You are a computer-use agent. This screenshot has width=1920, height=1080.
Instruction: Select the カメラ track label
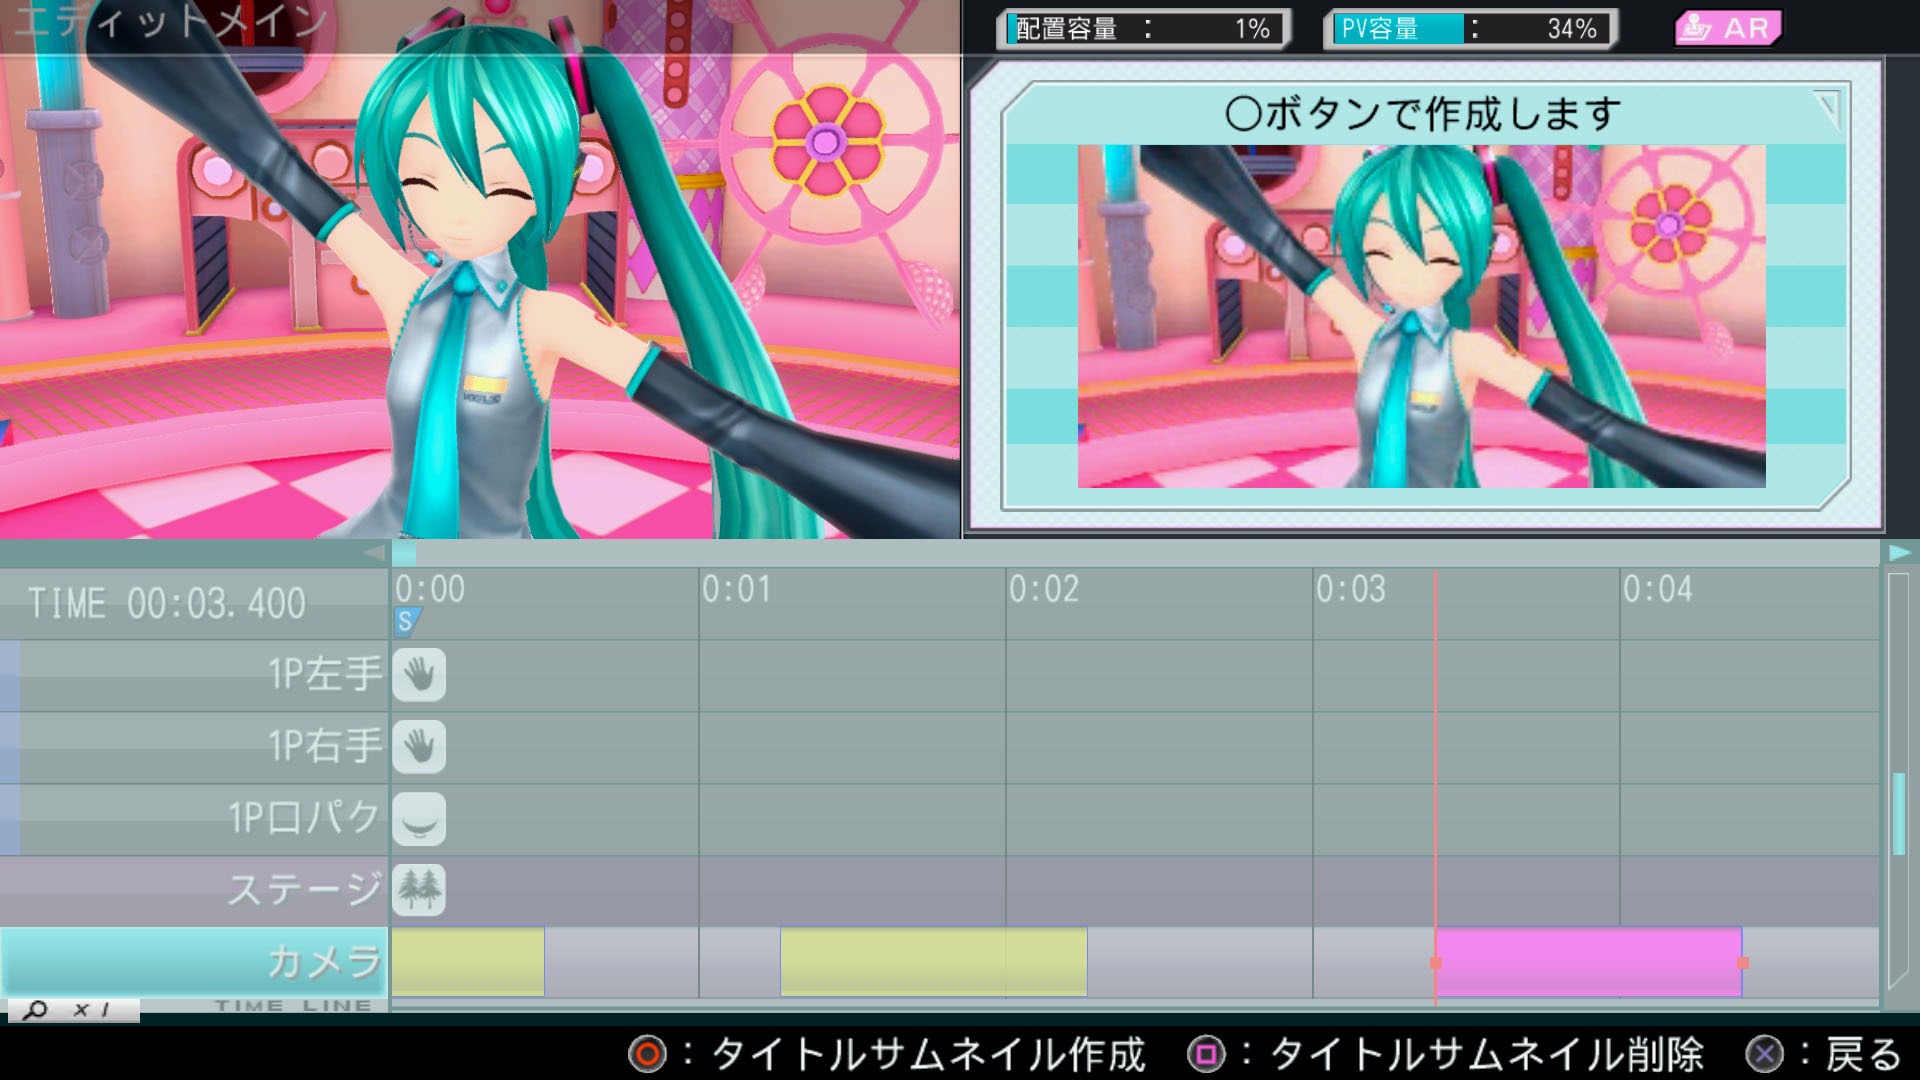click(195, 961)
